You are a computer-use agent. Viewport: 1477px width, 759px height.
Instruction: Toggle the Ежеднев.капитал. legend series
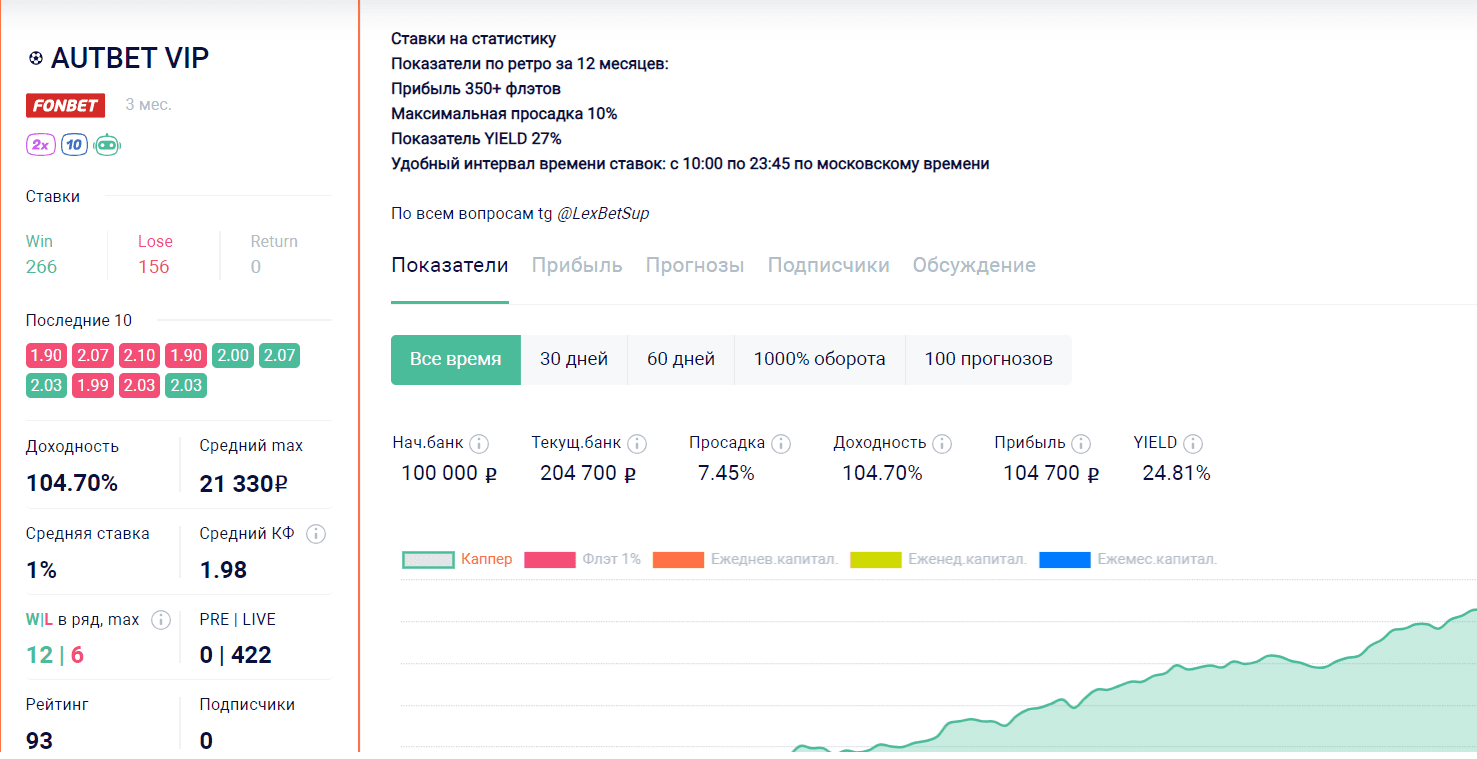pos(745,560)
